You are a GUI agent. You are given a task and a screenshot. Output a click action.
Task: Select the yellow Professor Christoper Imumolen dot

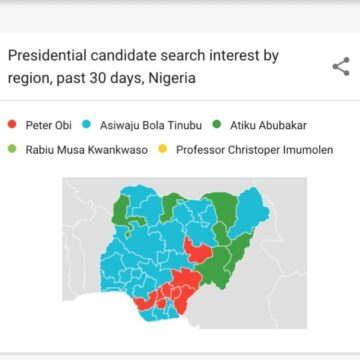tap(163, 149)
